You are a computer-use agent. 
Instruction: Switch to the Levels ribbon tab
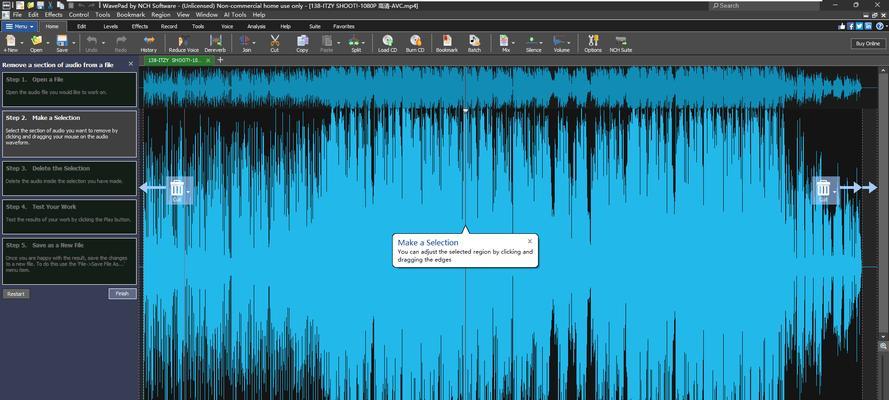pos(111,26)
